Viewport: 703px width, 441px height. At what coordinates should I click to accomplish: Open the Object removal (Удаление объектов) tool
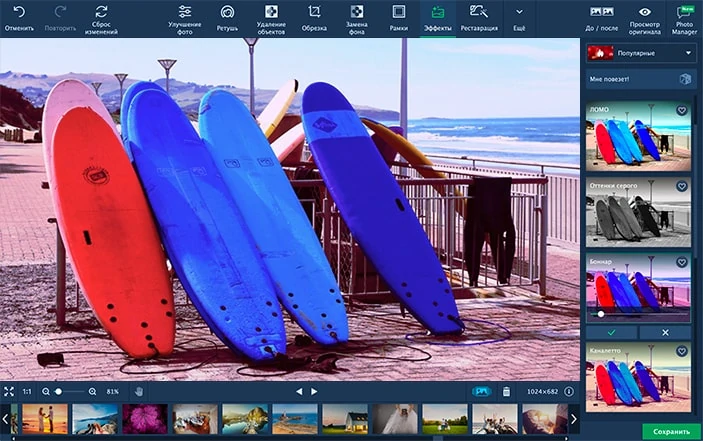271,12
